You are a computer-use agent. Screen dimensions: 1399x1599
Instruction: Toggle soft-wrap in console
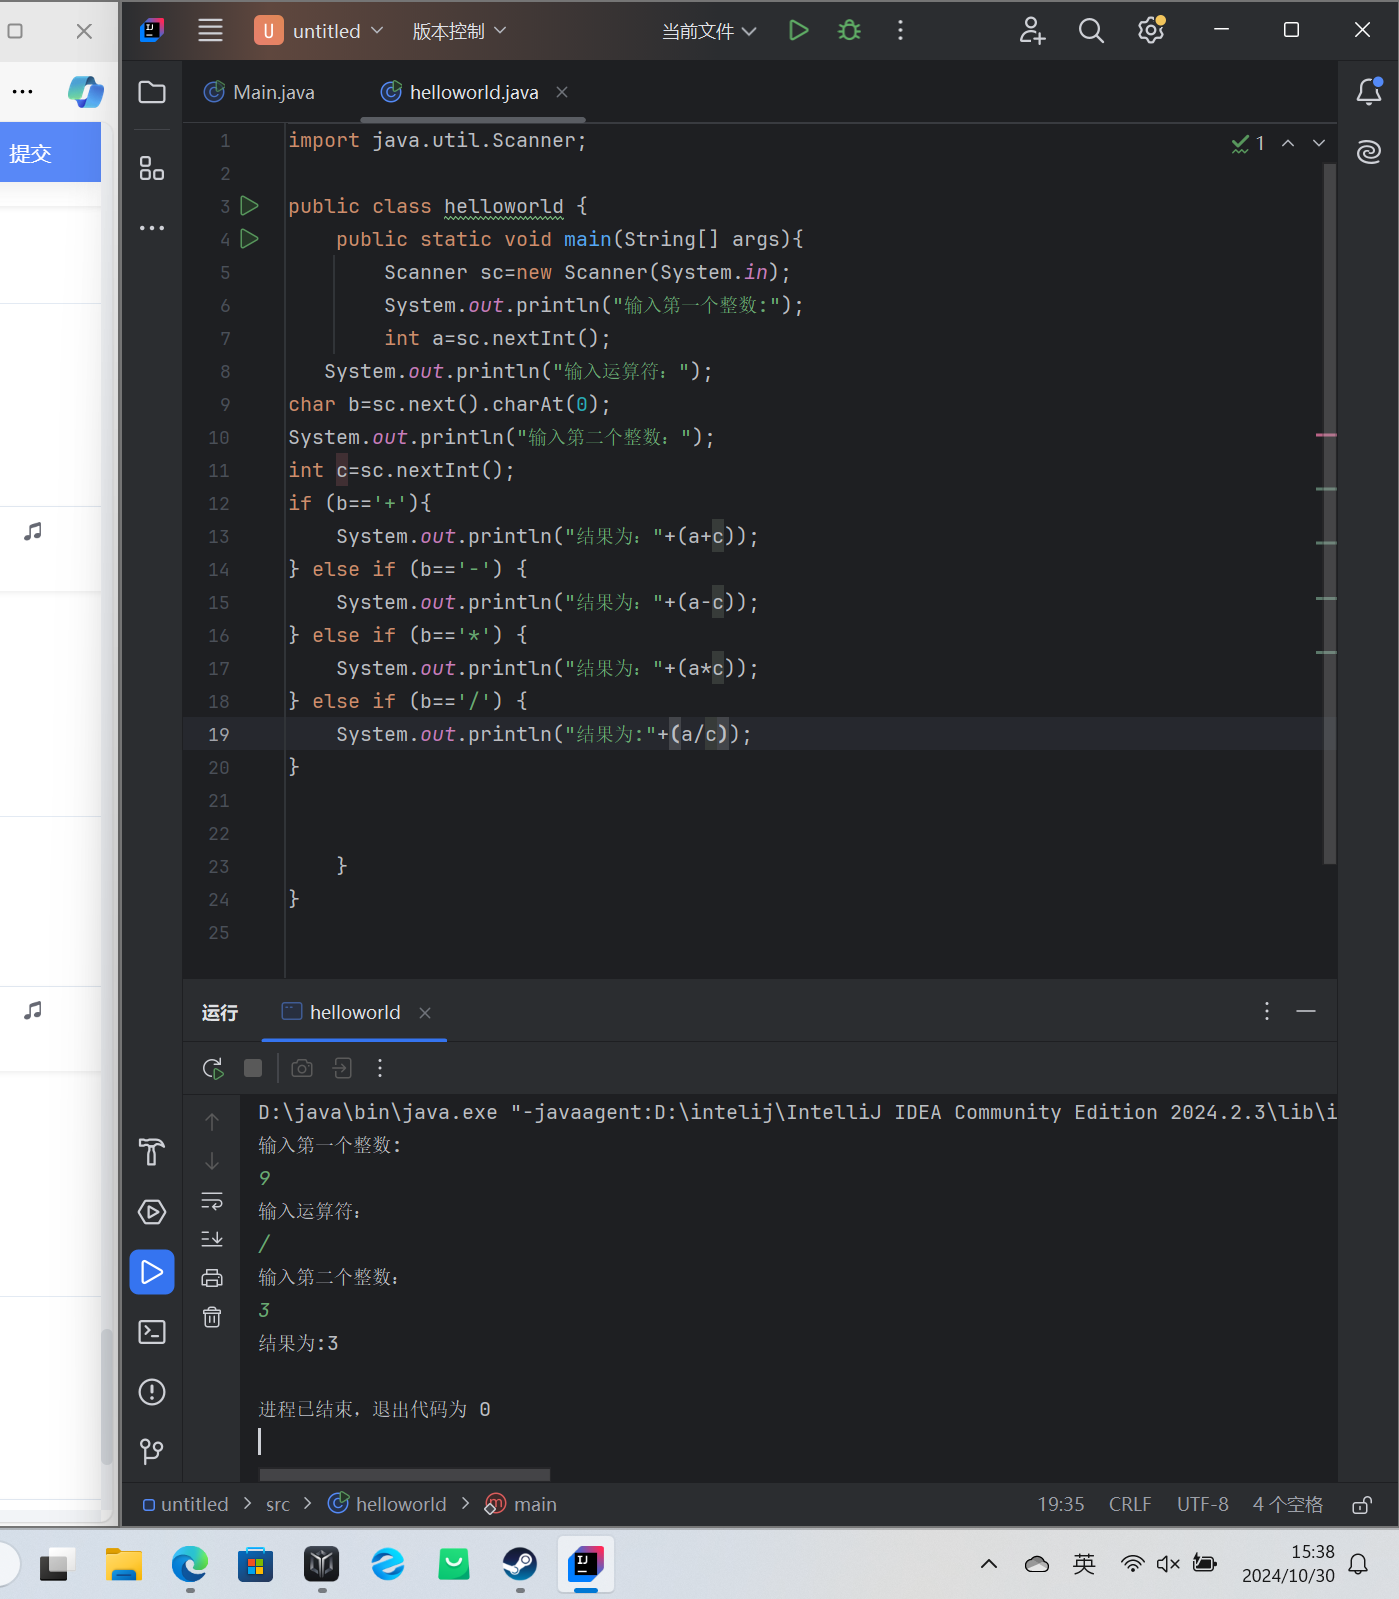[212, 1200]
